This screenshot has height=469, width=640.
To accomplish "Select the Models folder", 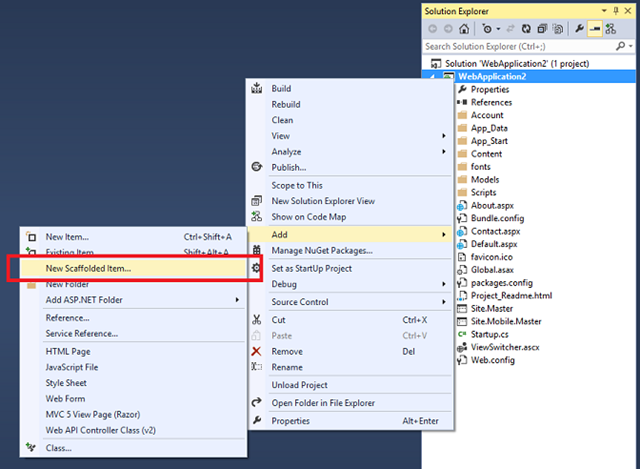I will [485, 180].
